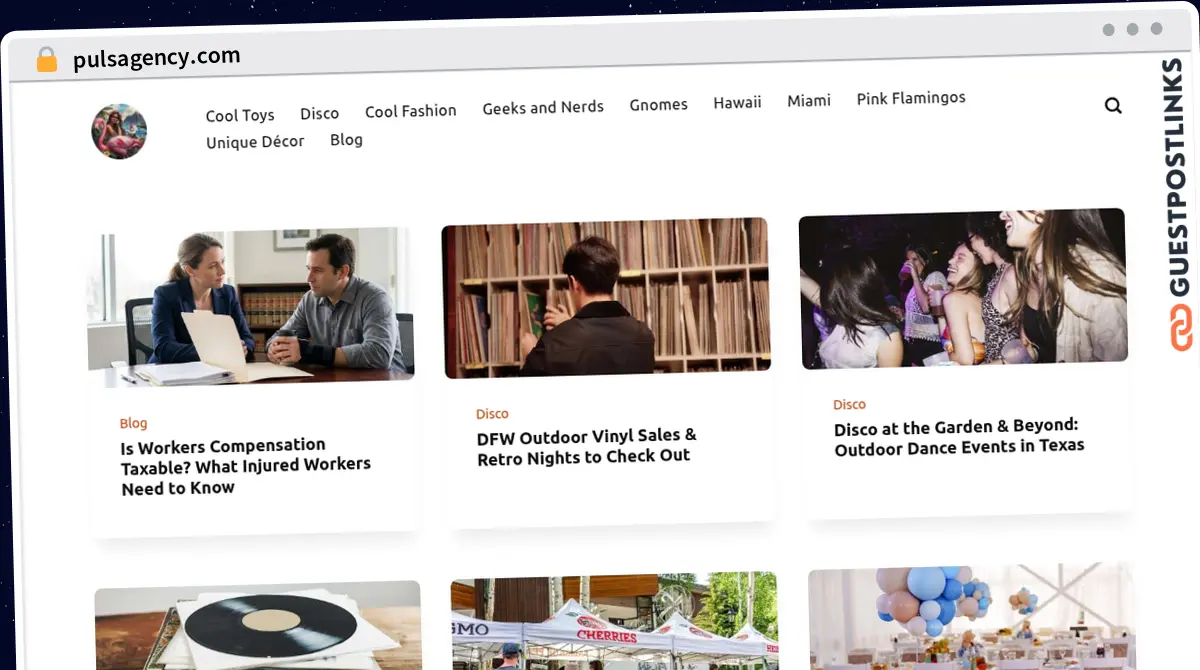Visit the Hawaii section
The height and width of the screenshot is (670, 1200).
pyautogui.click(x=738, y=102)
